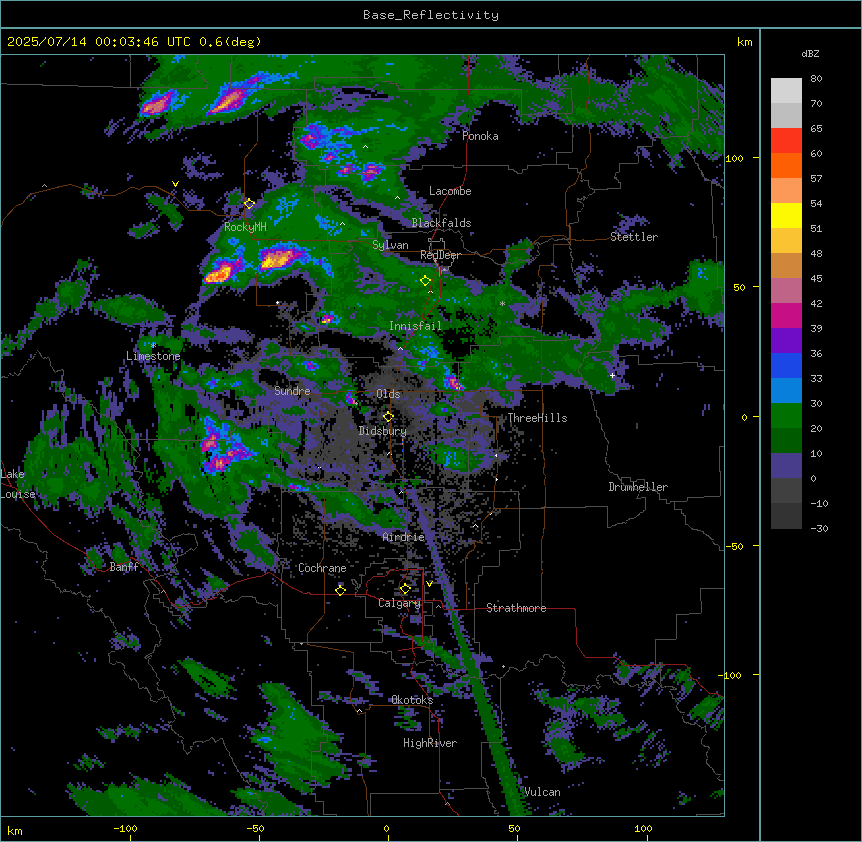Select the Stettler label
862x842 pixels.
point(634,237)
